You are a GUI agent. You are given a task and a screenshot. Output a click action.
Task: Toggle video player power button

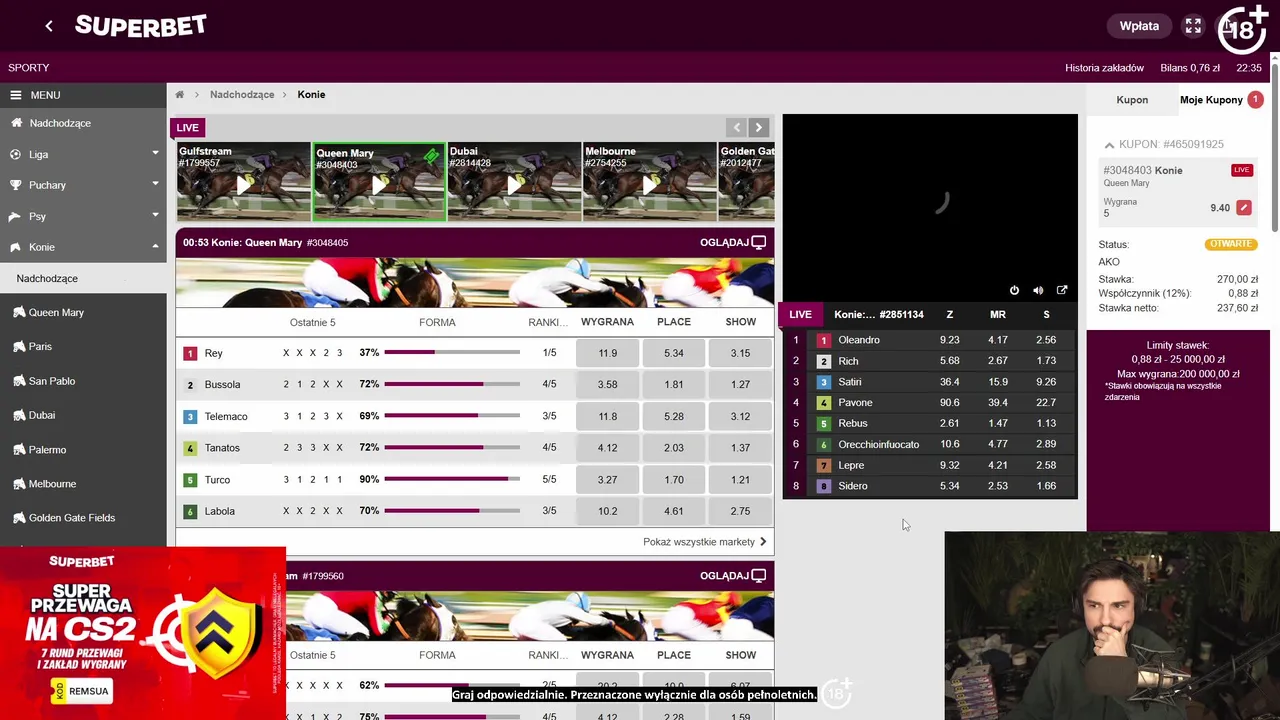(1014, 290)
